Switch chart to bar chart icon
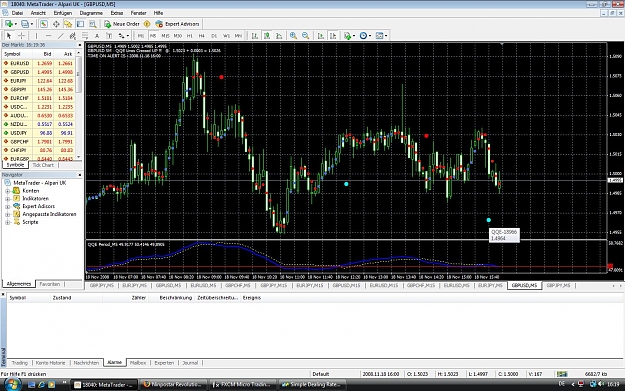This screenshot has width=625, height=391. click(x=254, y=36)
